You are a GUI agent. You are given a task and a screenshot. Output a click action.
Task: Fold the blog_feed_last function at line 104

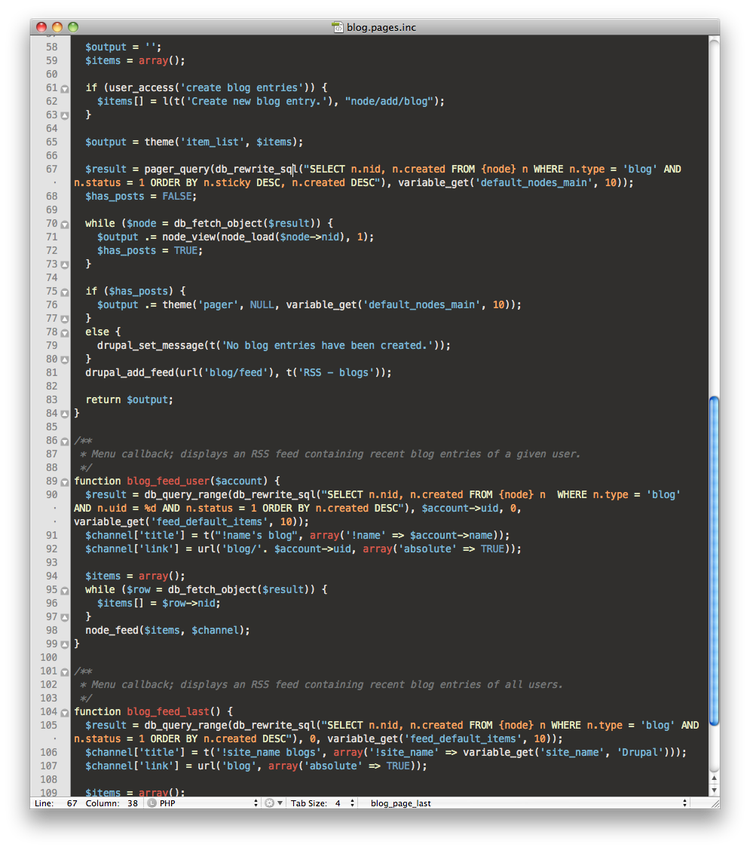[x=64, y=713]
